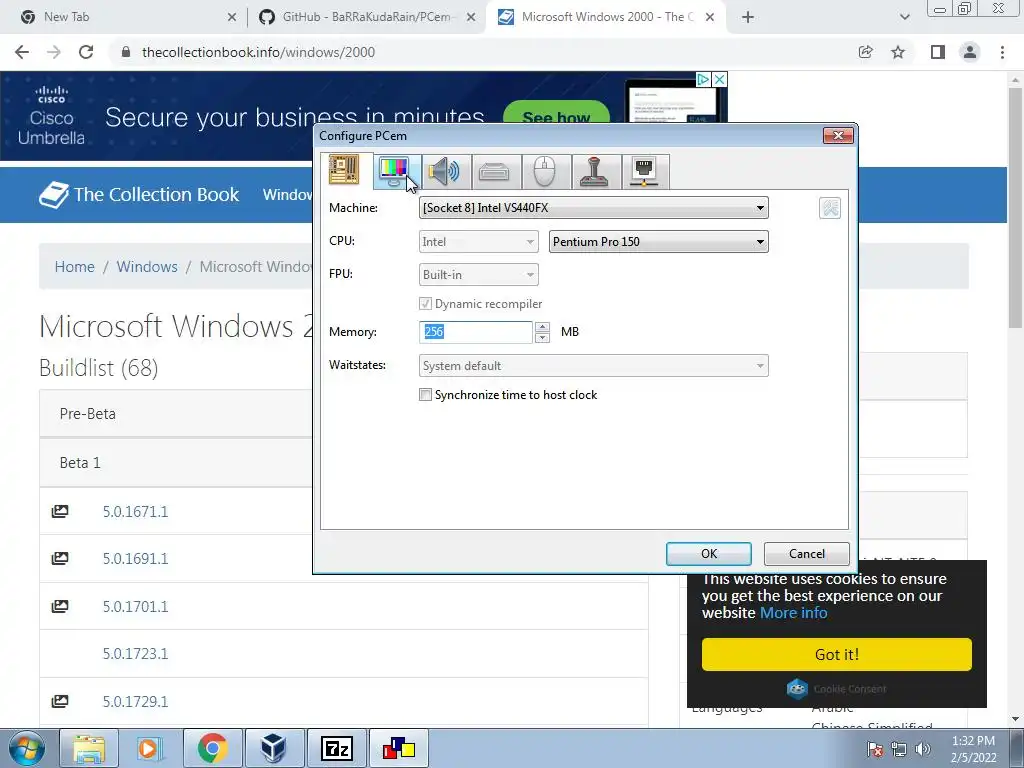Select the Pre-Beta buildlist header
The image size is (1024, 768).
tap(175, 413)
